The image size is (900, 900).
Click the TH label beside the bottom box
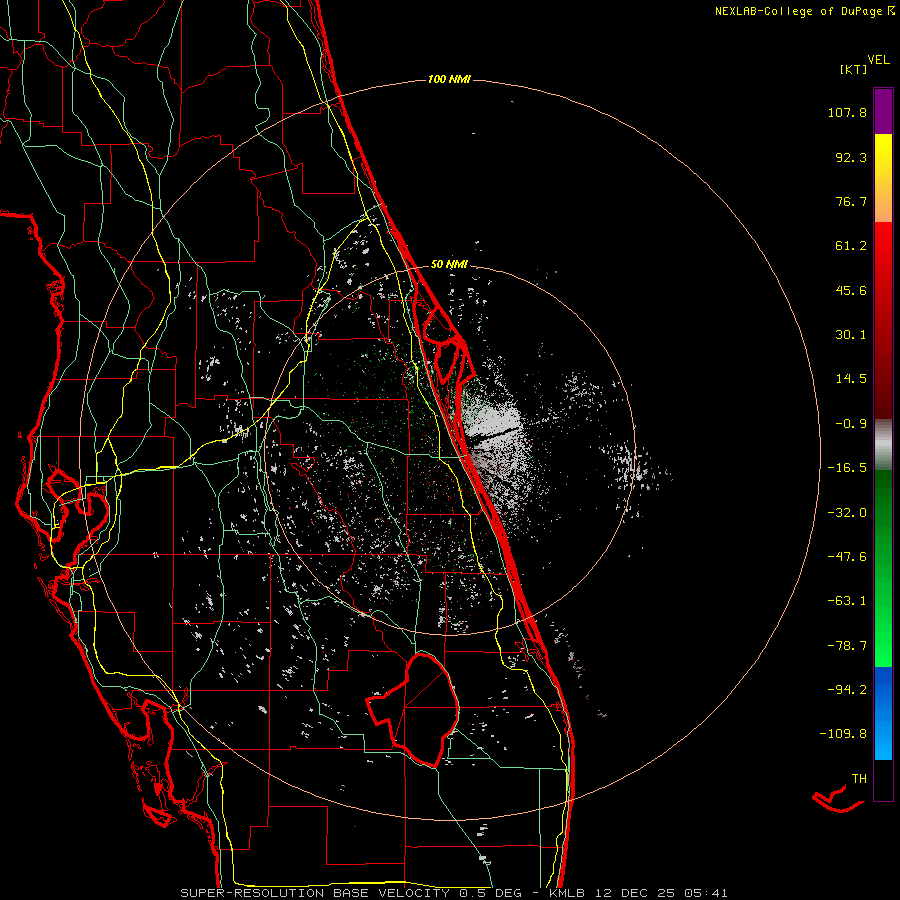(x=858, y=778)
